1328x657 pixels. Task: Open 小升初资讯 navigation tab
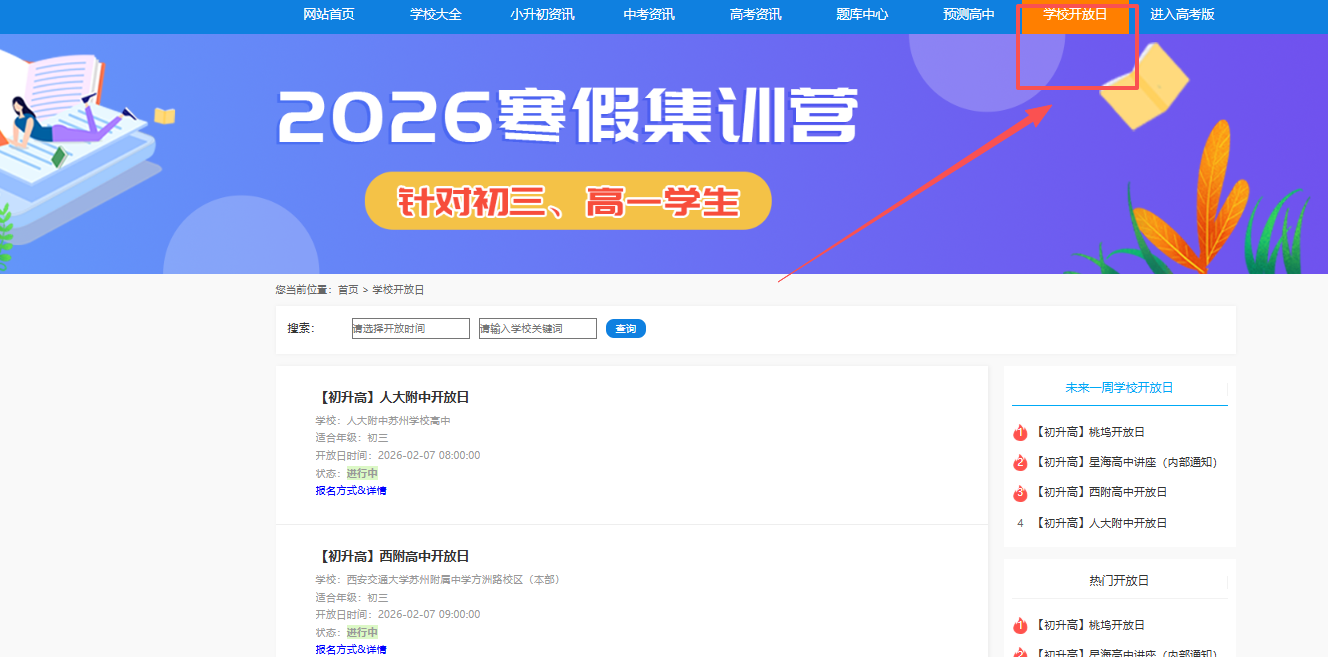click(x=542, y=15)
